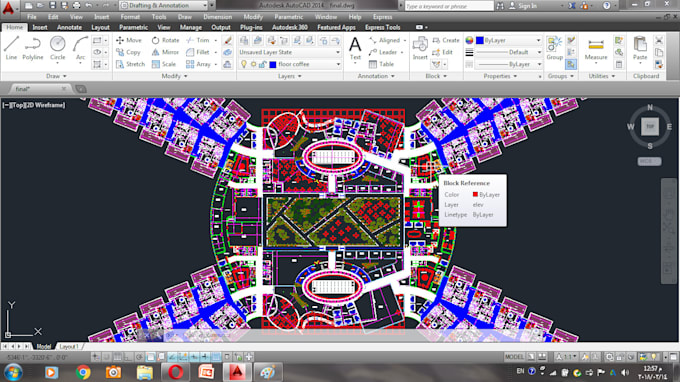Activate the Scale command
Viewport: 680px width, 382px height.
[164, 64]
